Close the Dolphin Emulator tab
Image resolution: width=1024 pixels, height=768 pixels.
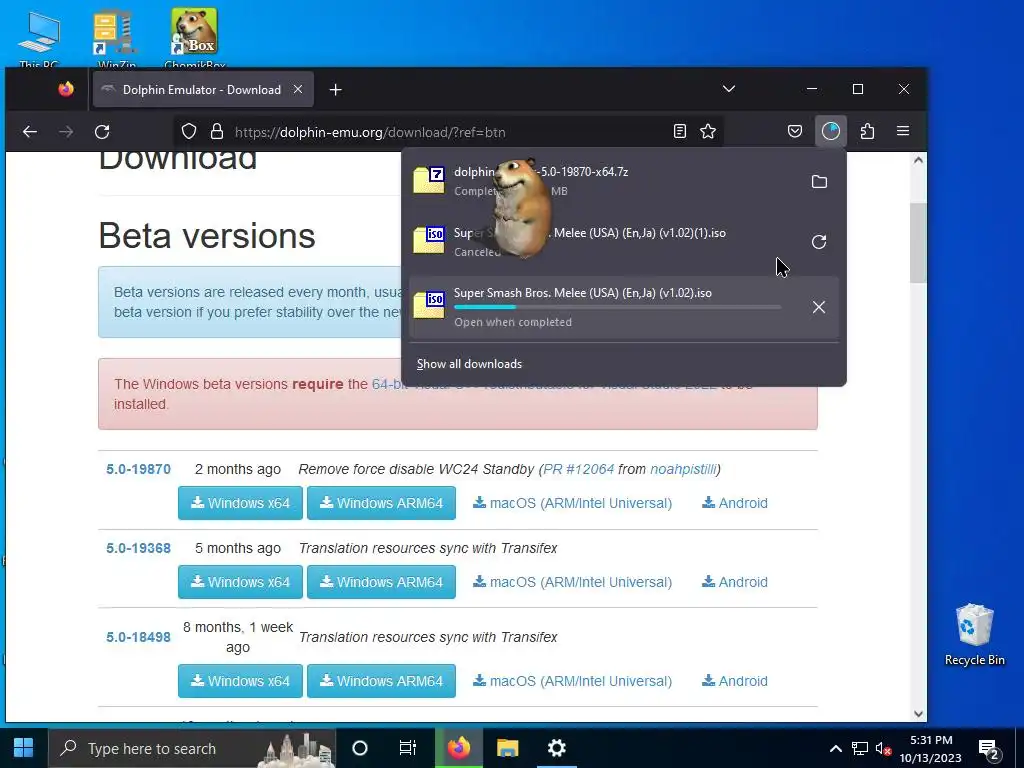click(x=298, y=89)
